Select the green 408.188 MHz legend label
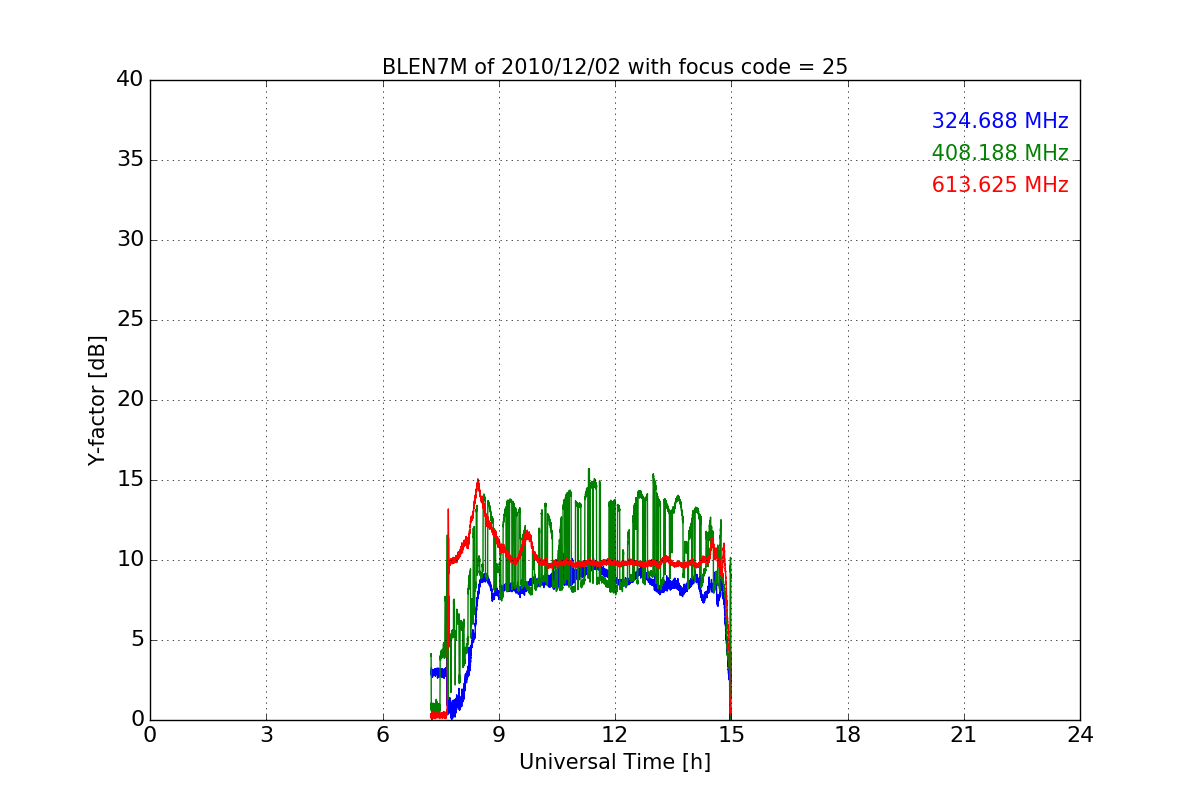 coord(1000,153)
